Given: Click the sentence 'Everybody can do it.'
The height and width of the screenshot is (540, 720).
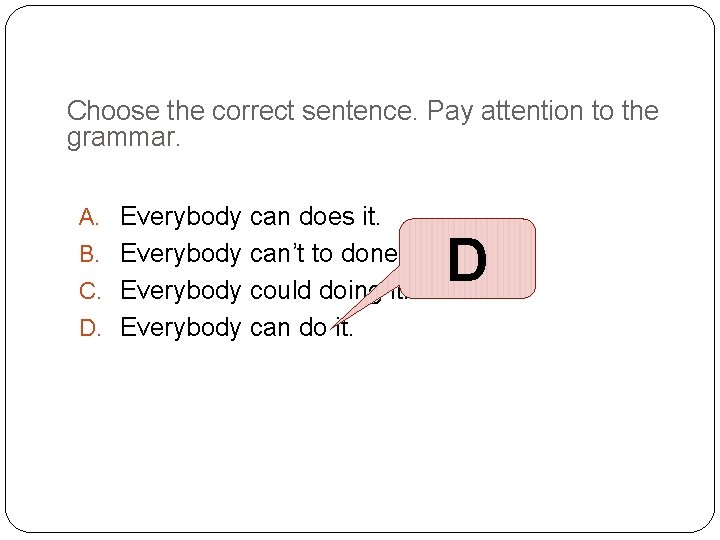Looking at the screenshot, I should pyautogui.click(x=236, y=328).
